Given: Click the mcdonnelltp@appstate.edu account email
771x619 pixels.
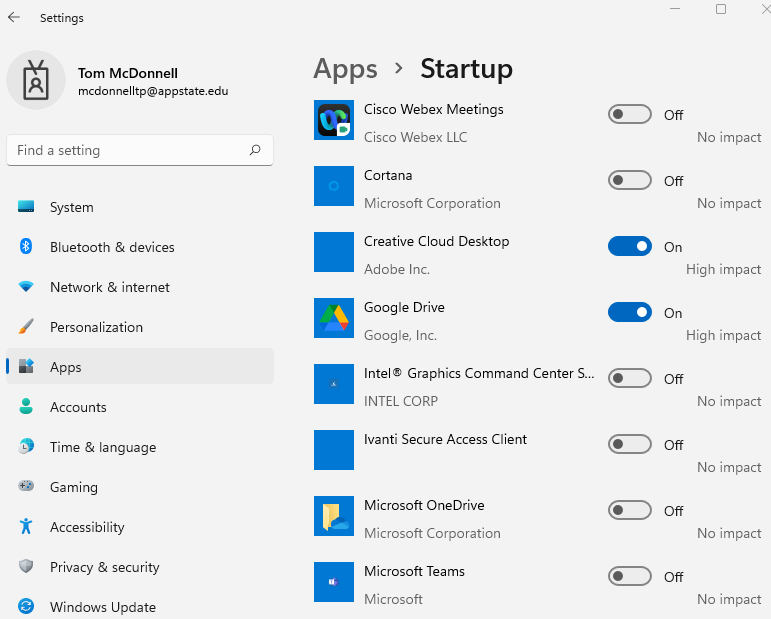Looking at the screenshot, I should tap(153, 91).
